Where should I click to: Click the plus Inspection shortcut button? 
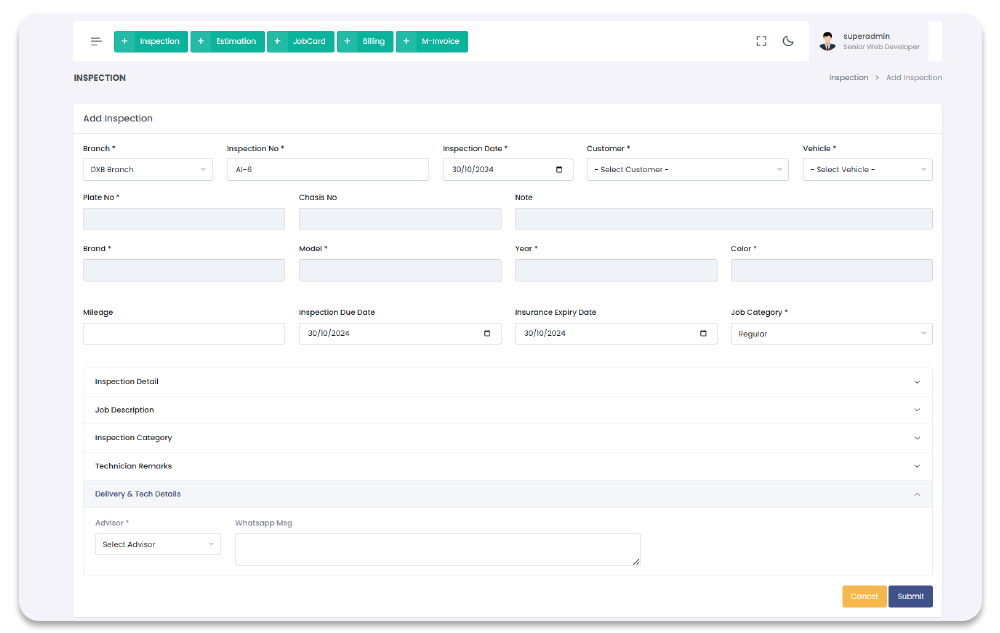click(x=151, y=41)
